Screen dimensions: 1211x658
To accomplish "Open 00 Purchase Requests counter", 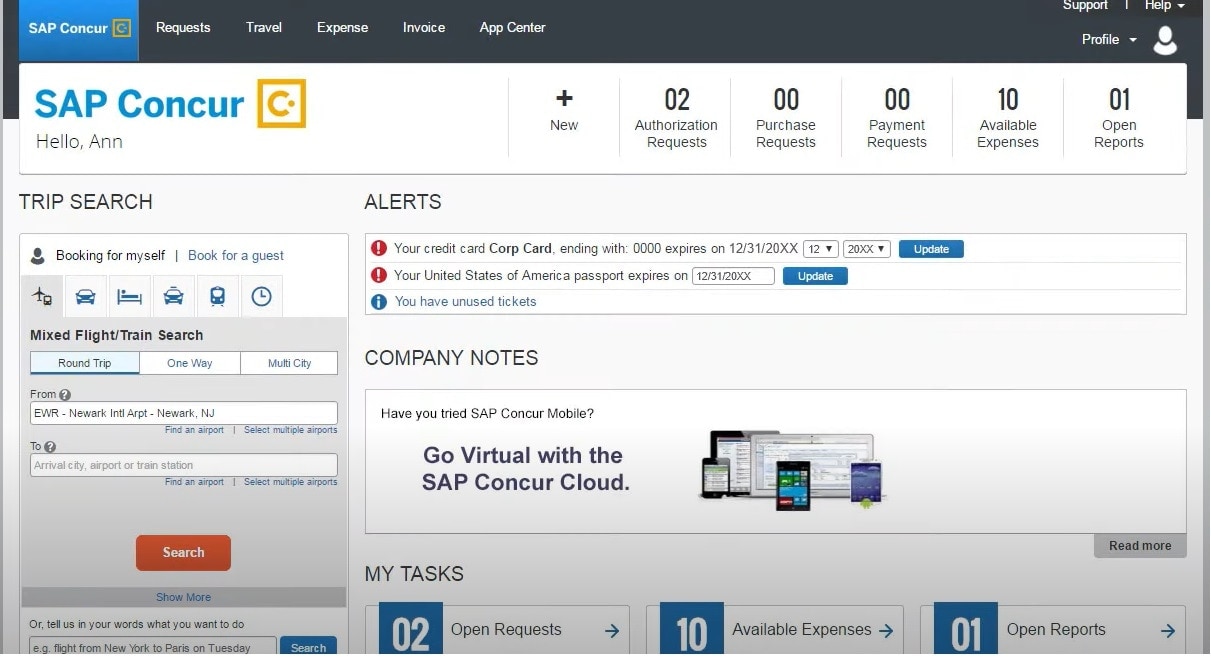I will tap(786, 118).
